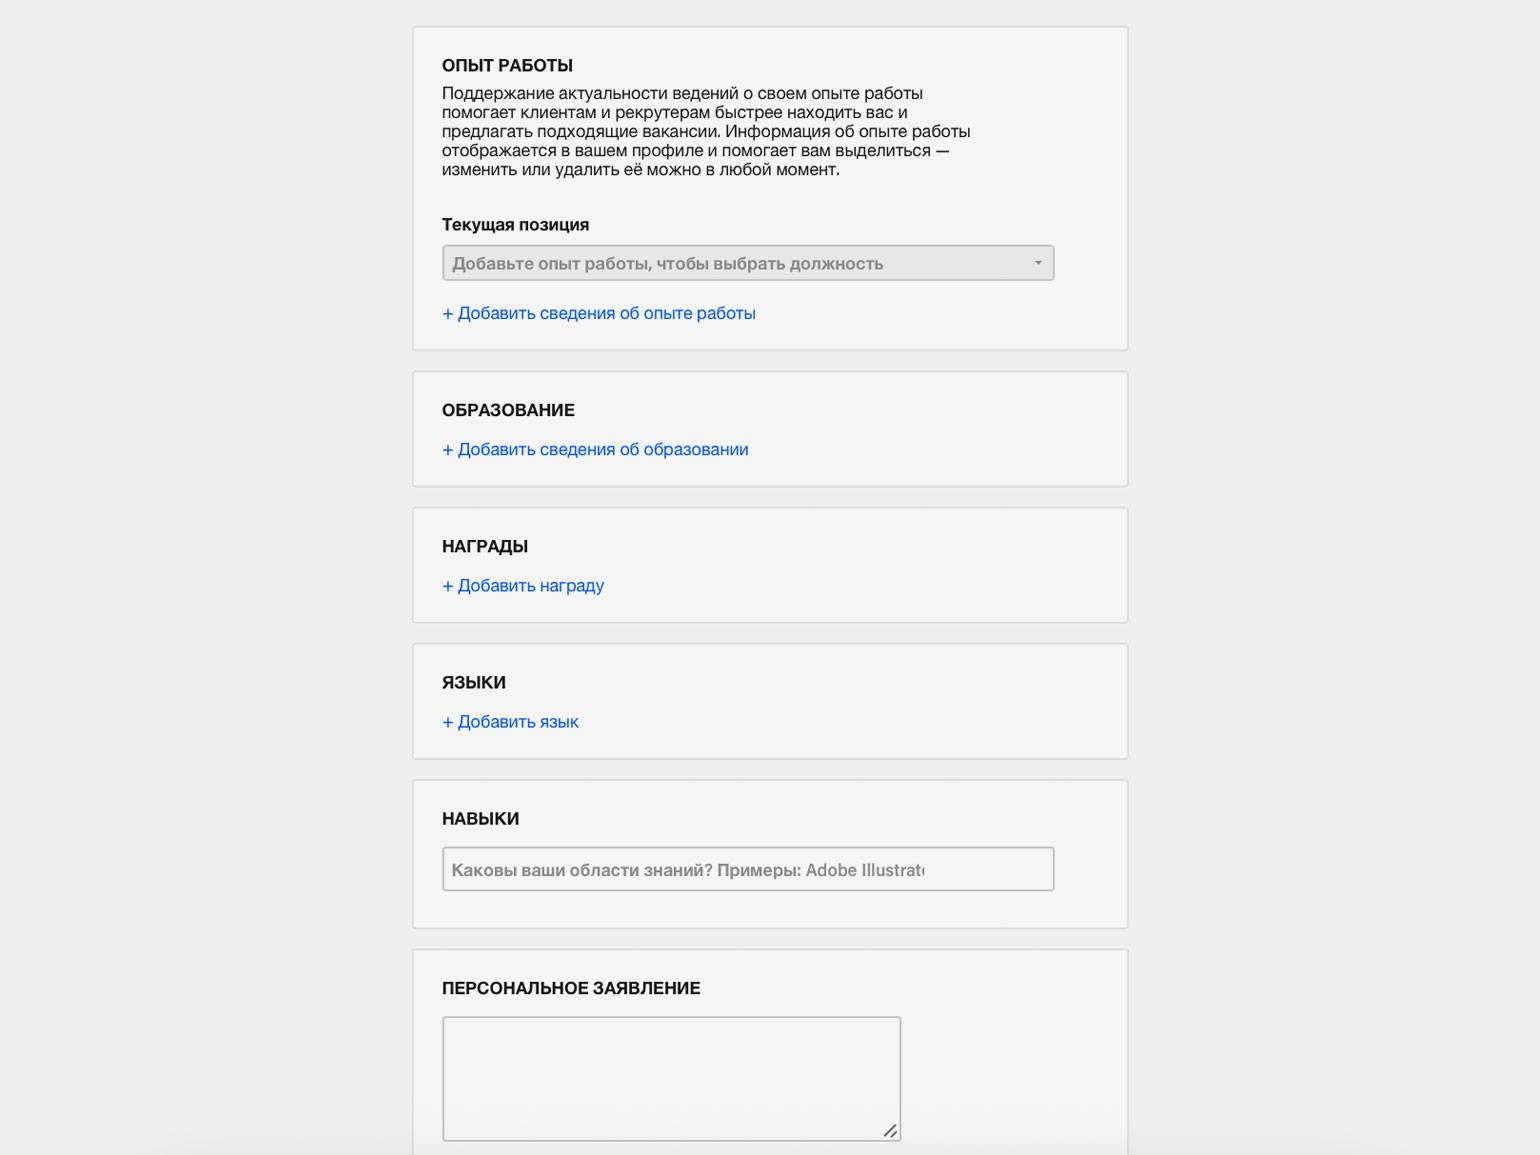Click the 'Добавить награду' link text
This screenshot has width=1540, height=1155.
pyautogui.click(x=531, y=585)
